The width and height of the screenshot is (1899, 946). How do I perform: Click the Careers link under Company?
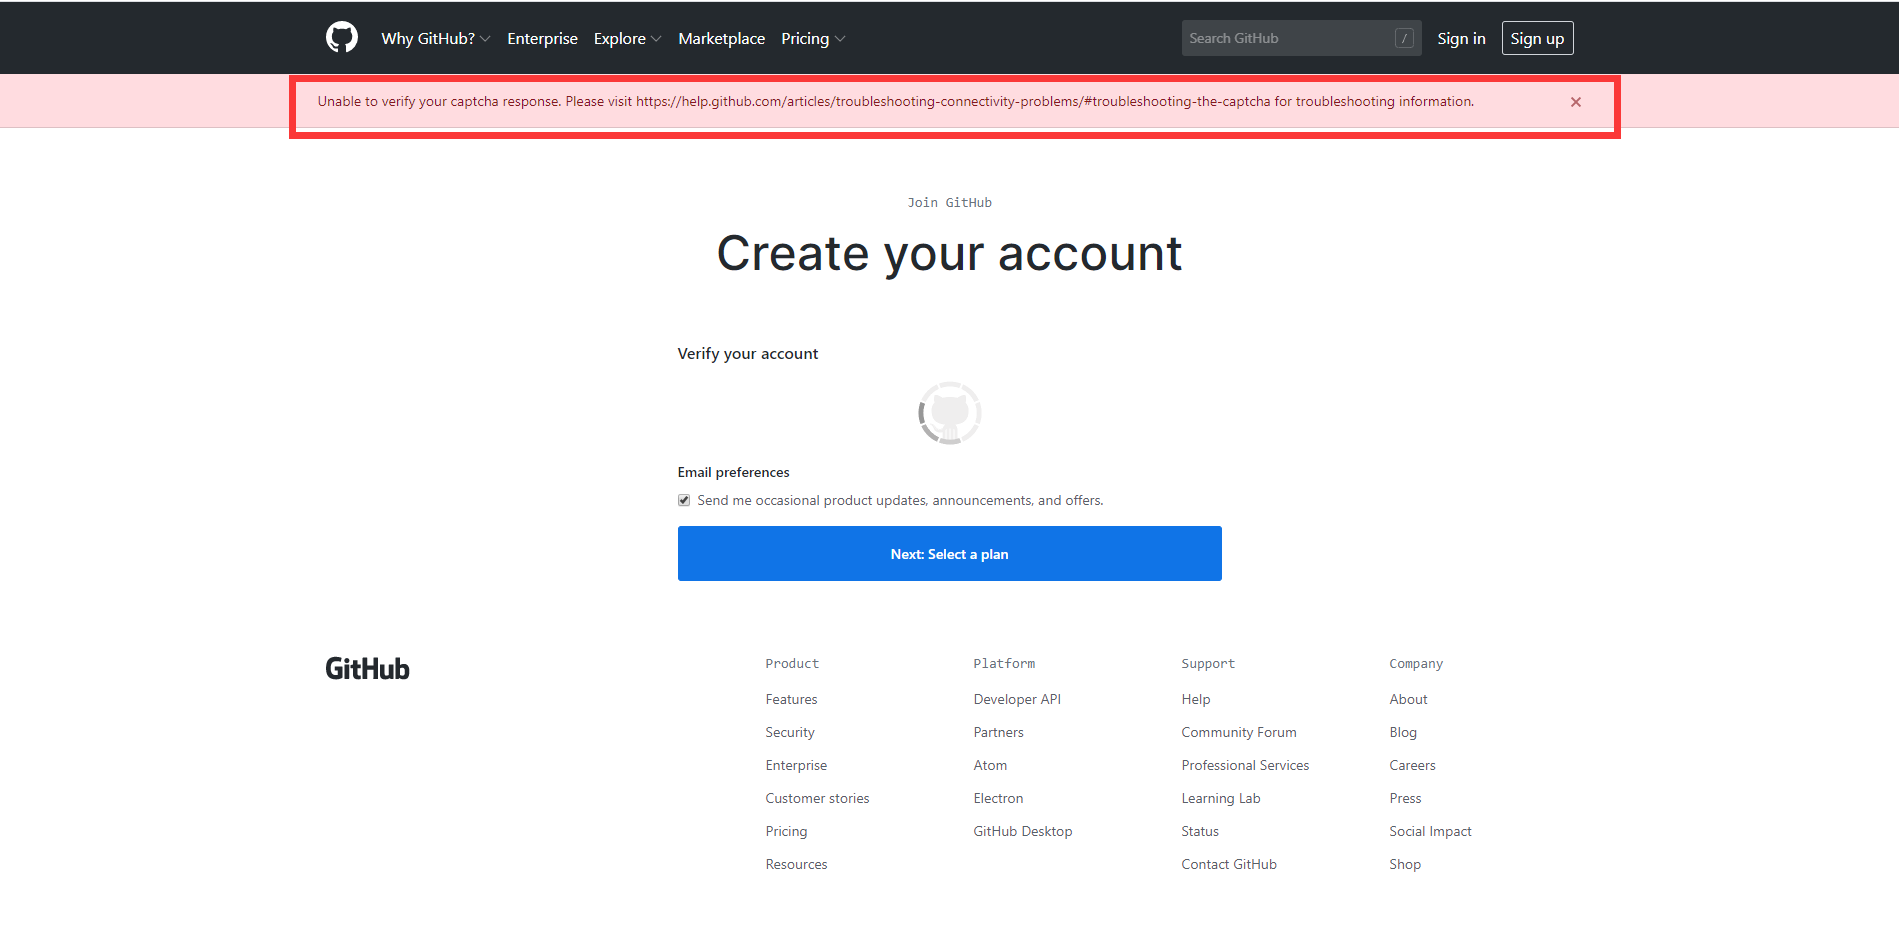[1411, 765]
